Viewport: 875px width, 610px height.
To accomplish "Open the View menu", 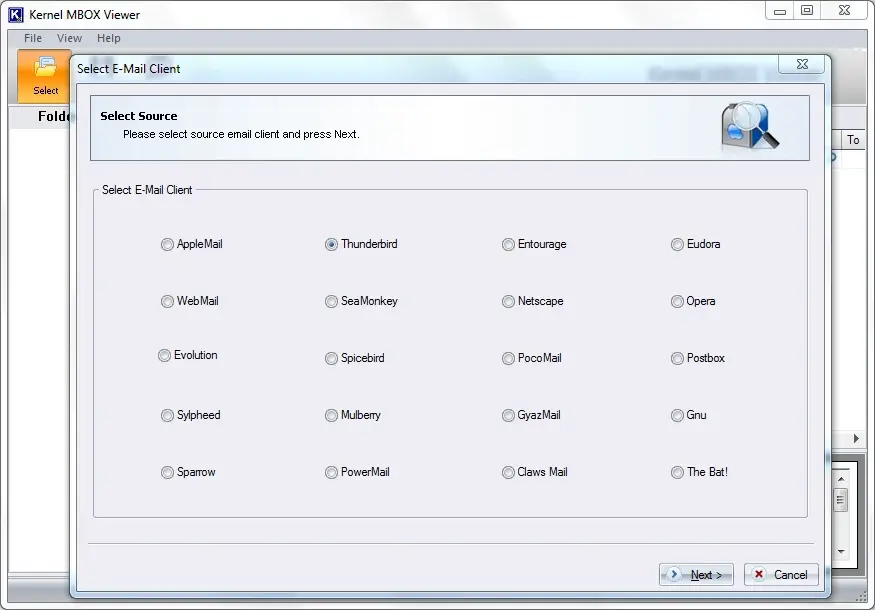I will pyautogui.click(x=69, y=38).
